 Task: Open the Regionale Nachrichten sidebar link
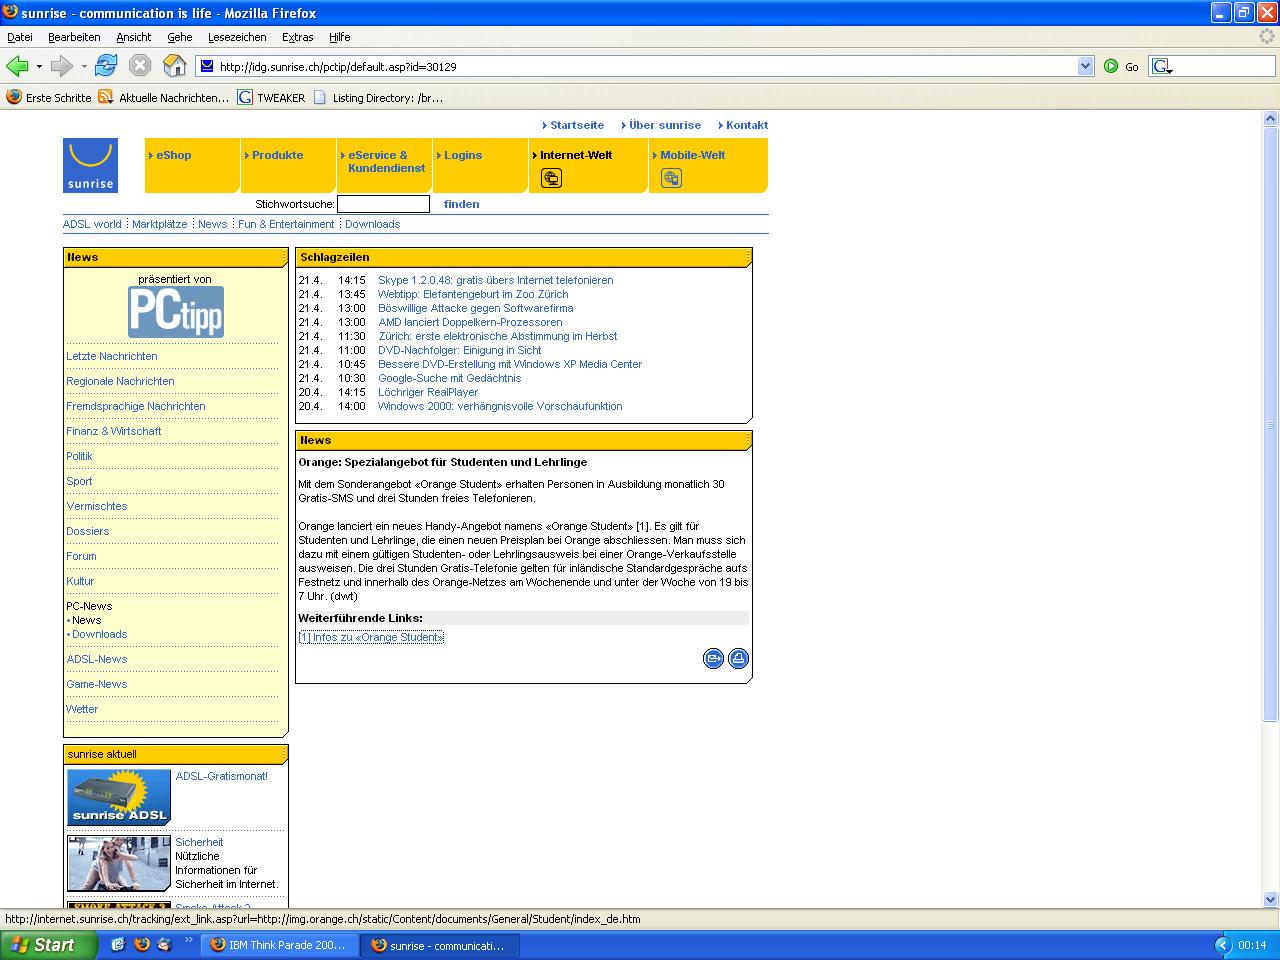pos(120,381)
